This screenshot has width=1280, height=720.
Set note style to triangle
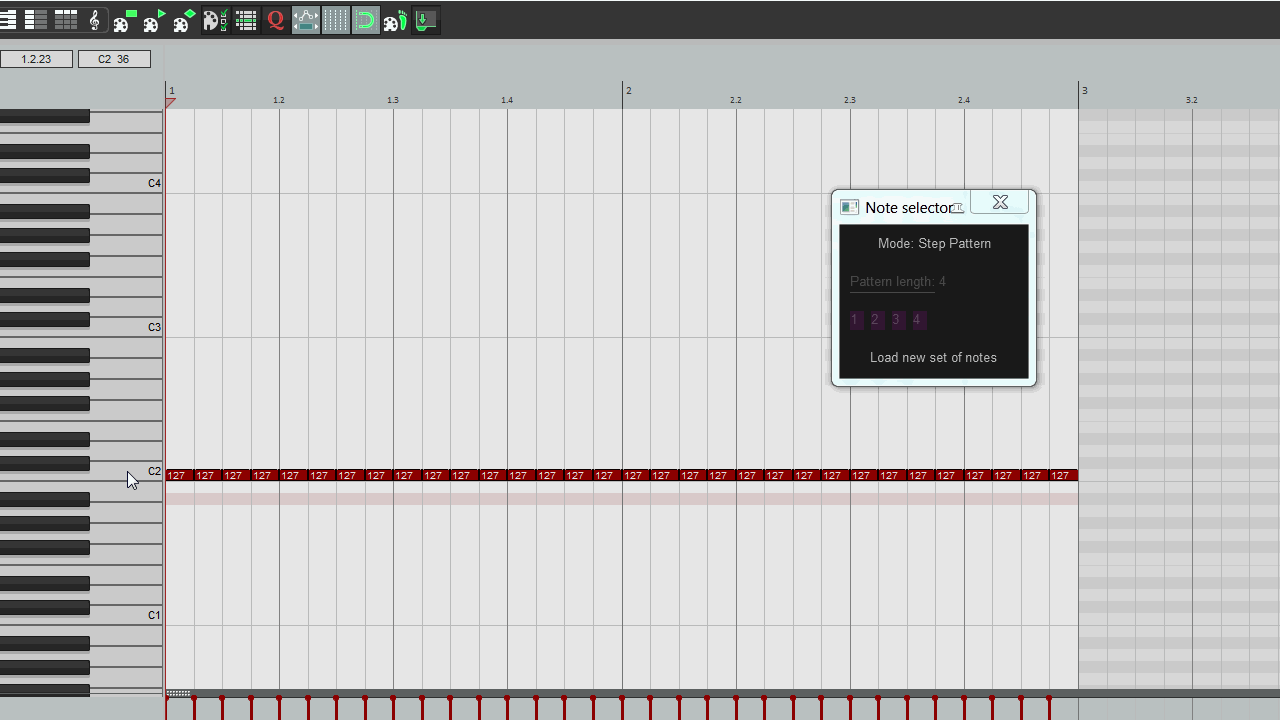click(x=155, y=20)
